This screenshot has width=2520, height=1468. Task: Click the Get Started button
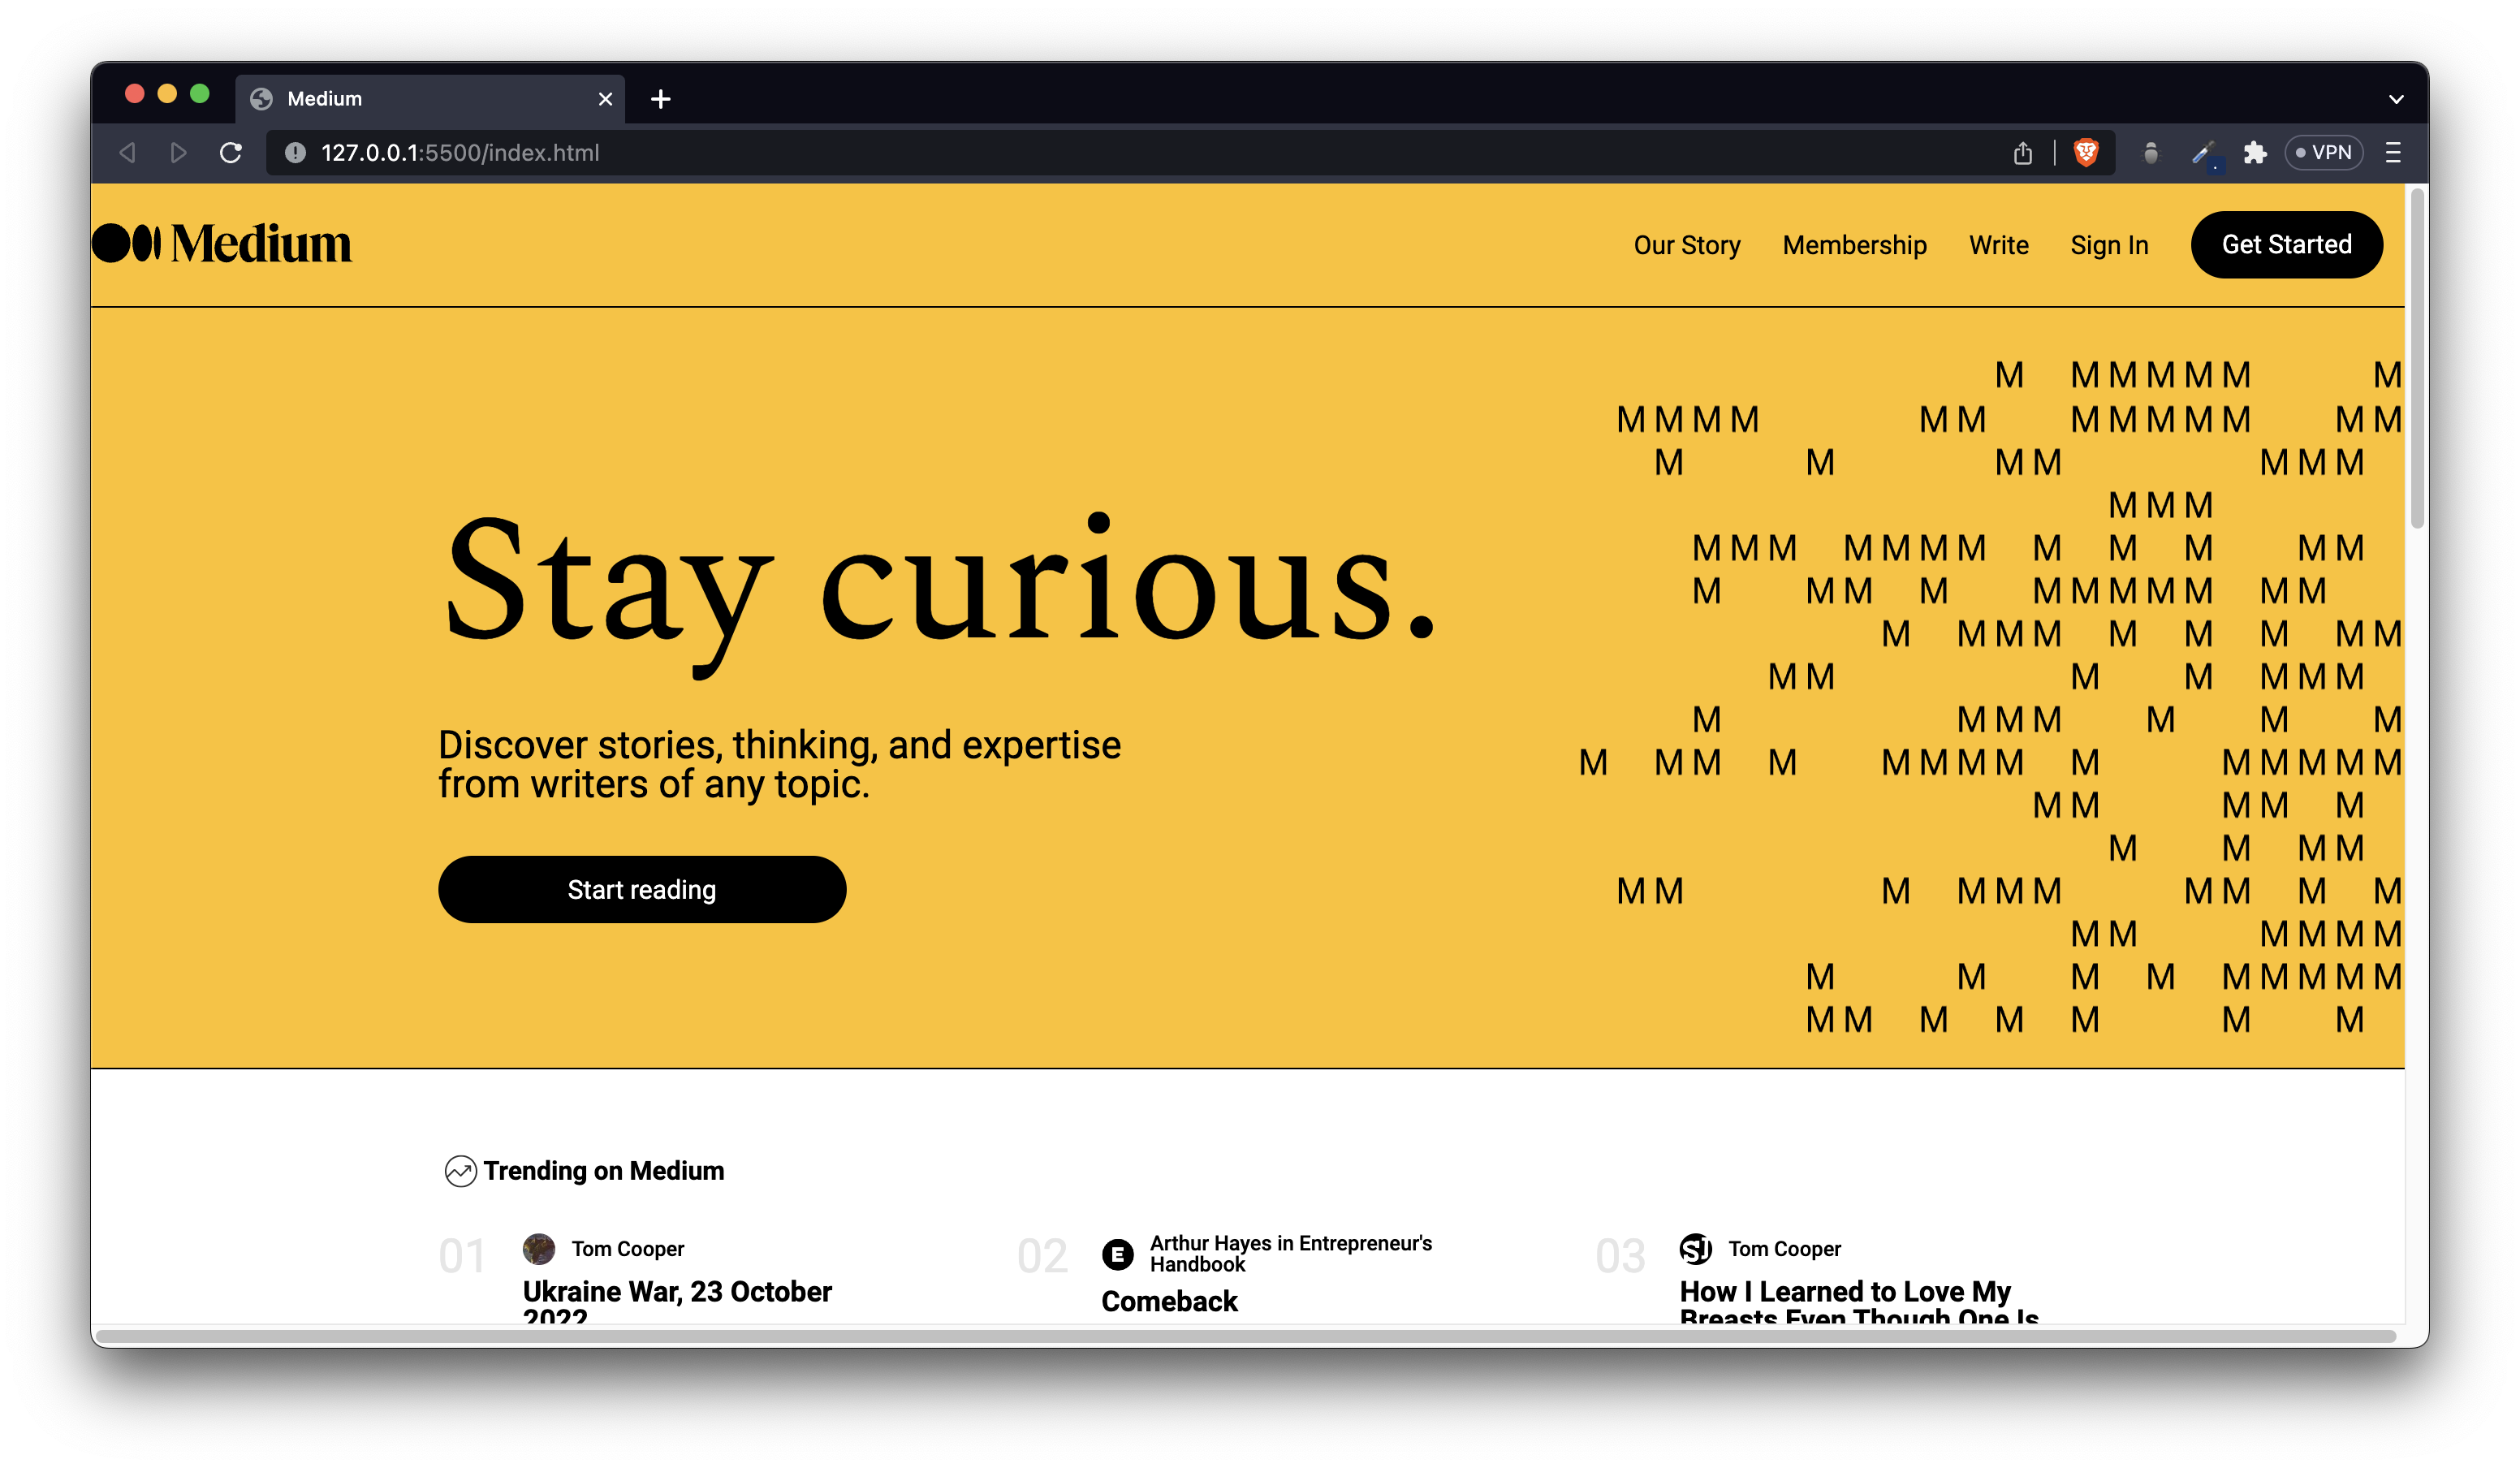pyautogui.click(x=2286, y=245)
